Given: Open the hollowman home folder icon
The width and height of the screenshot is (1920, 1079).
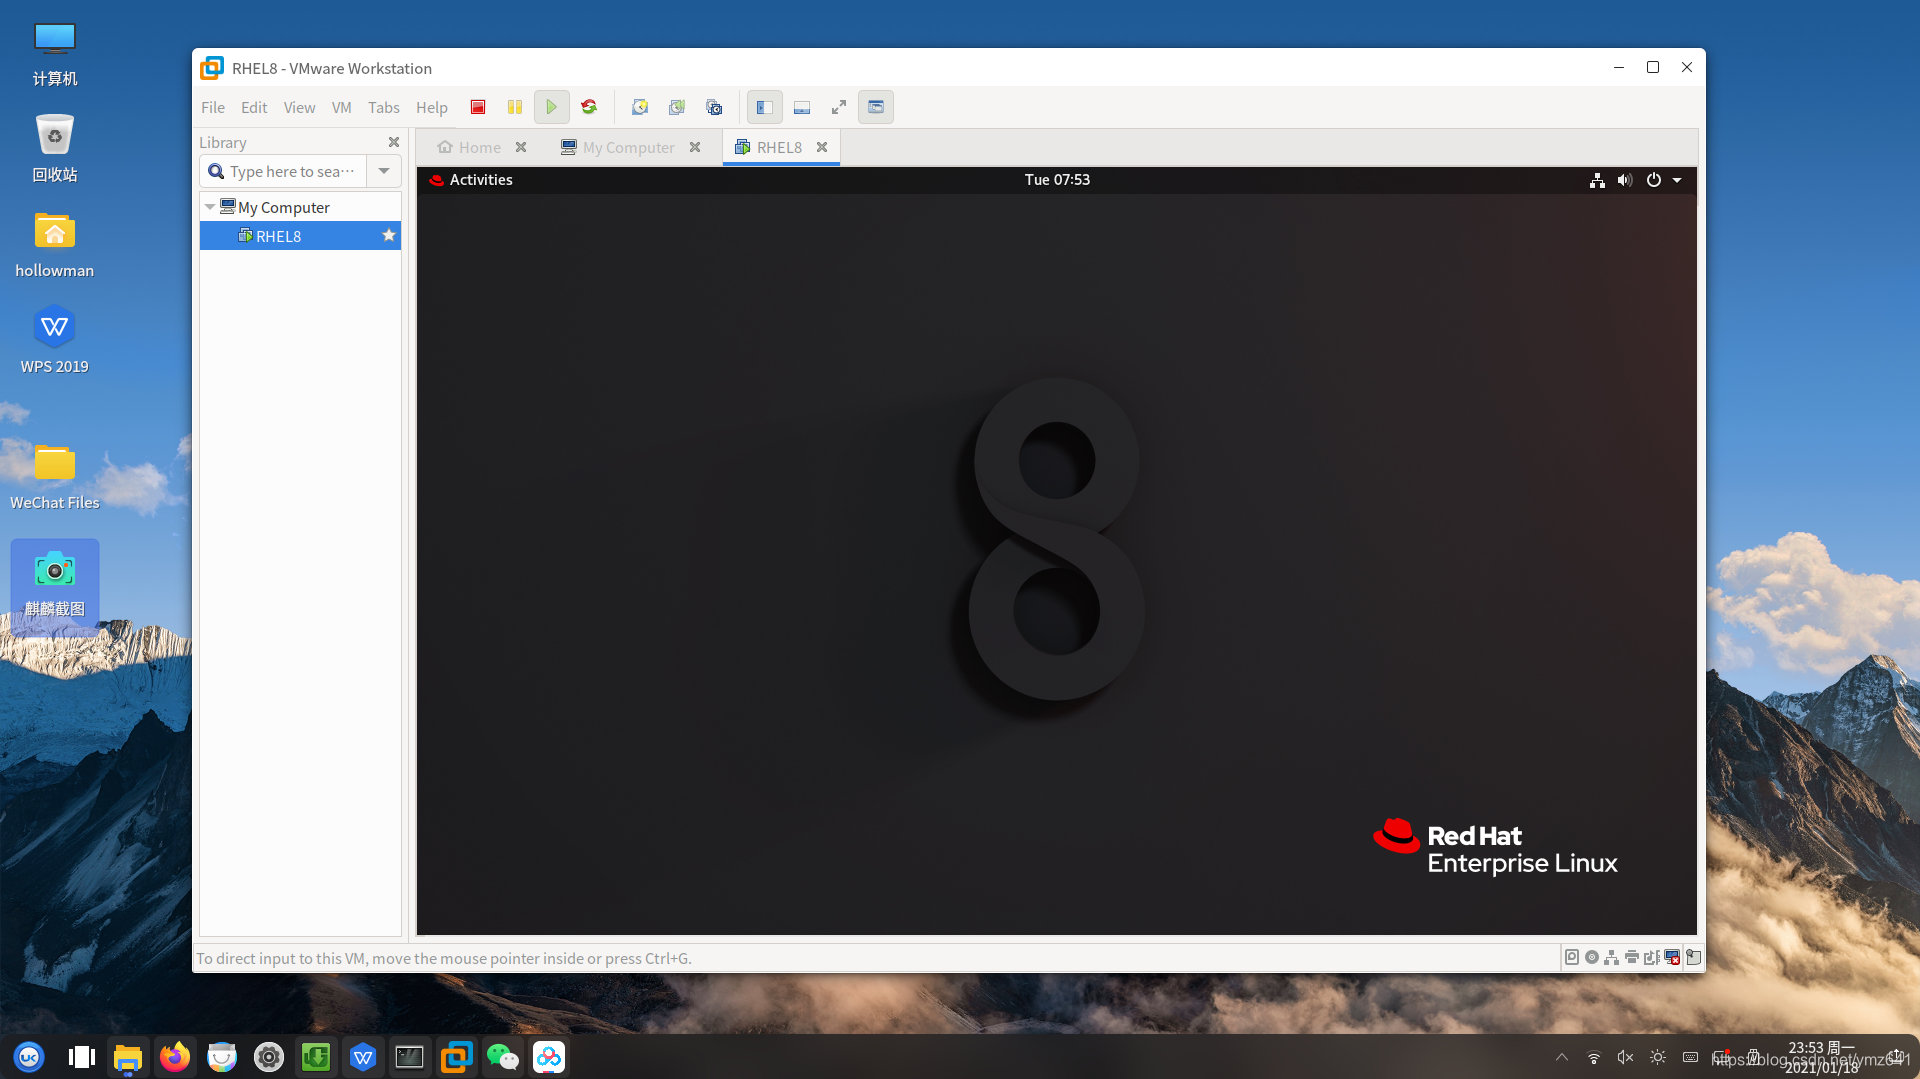Looking at the screenshot, I should pyautogui.click(x=55, y=245).
